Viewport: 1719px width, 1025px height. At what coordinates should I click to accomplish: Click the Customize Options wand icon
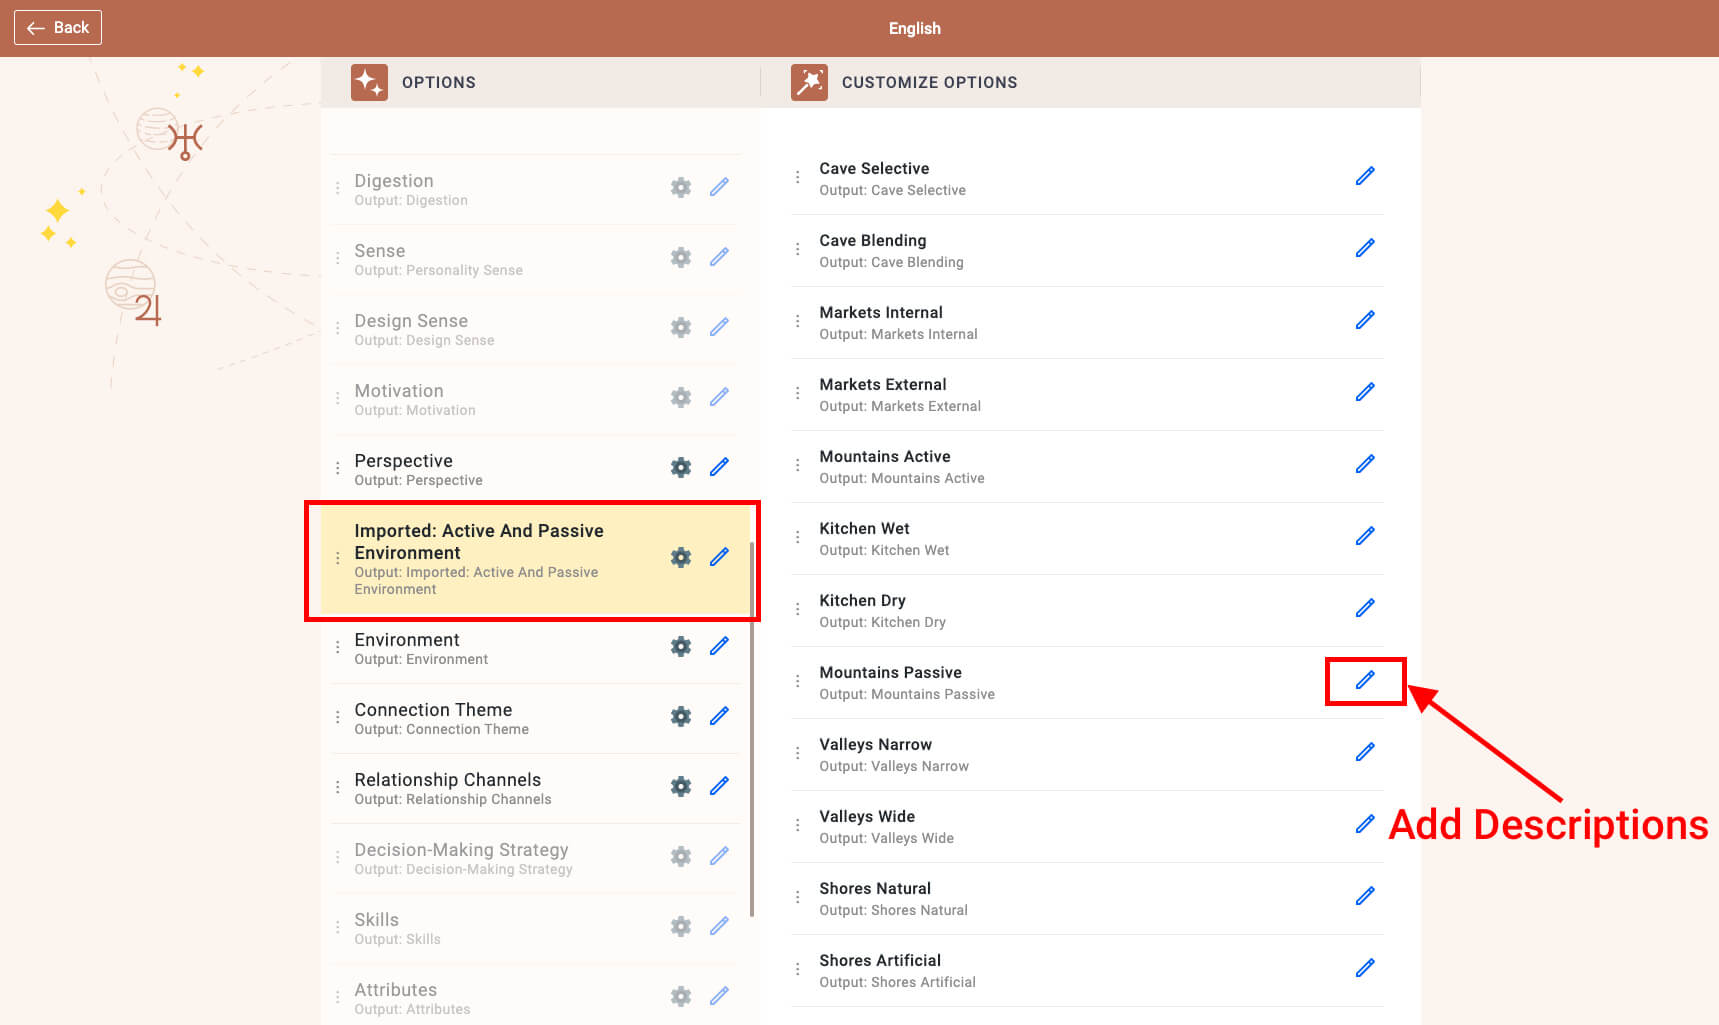click(x=809, y=82)
